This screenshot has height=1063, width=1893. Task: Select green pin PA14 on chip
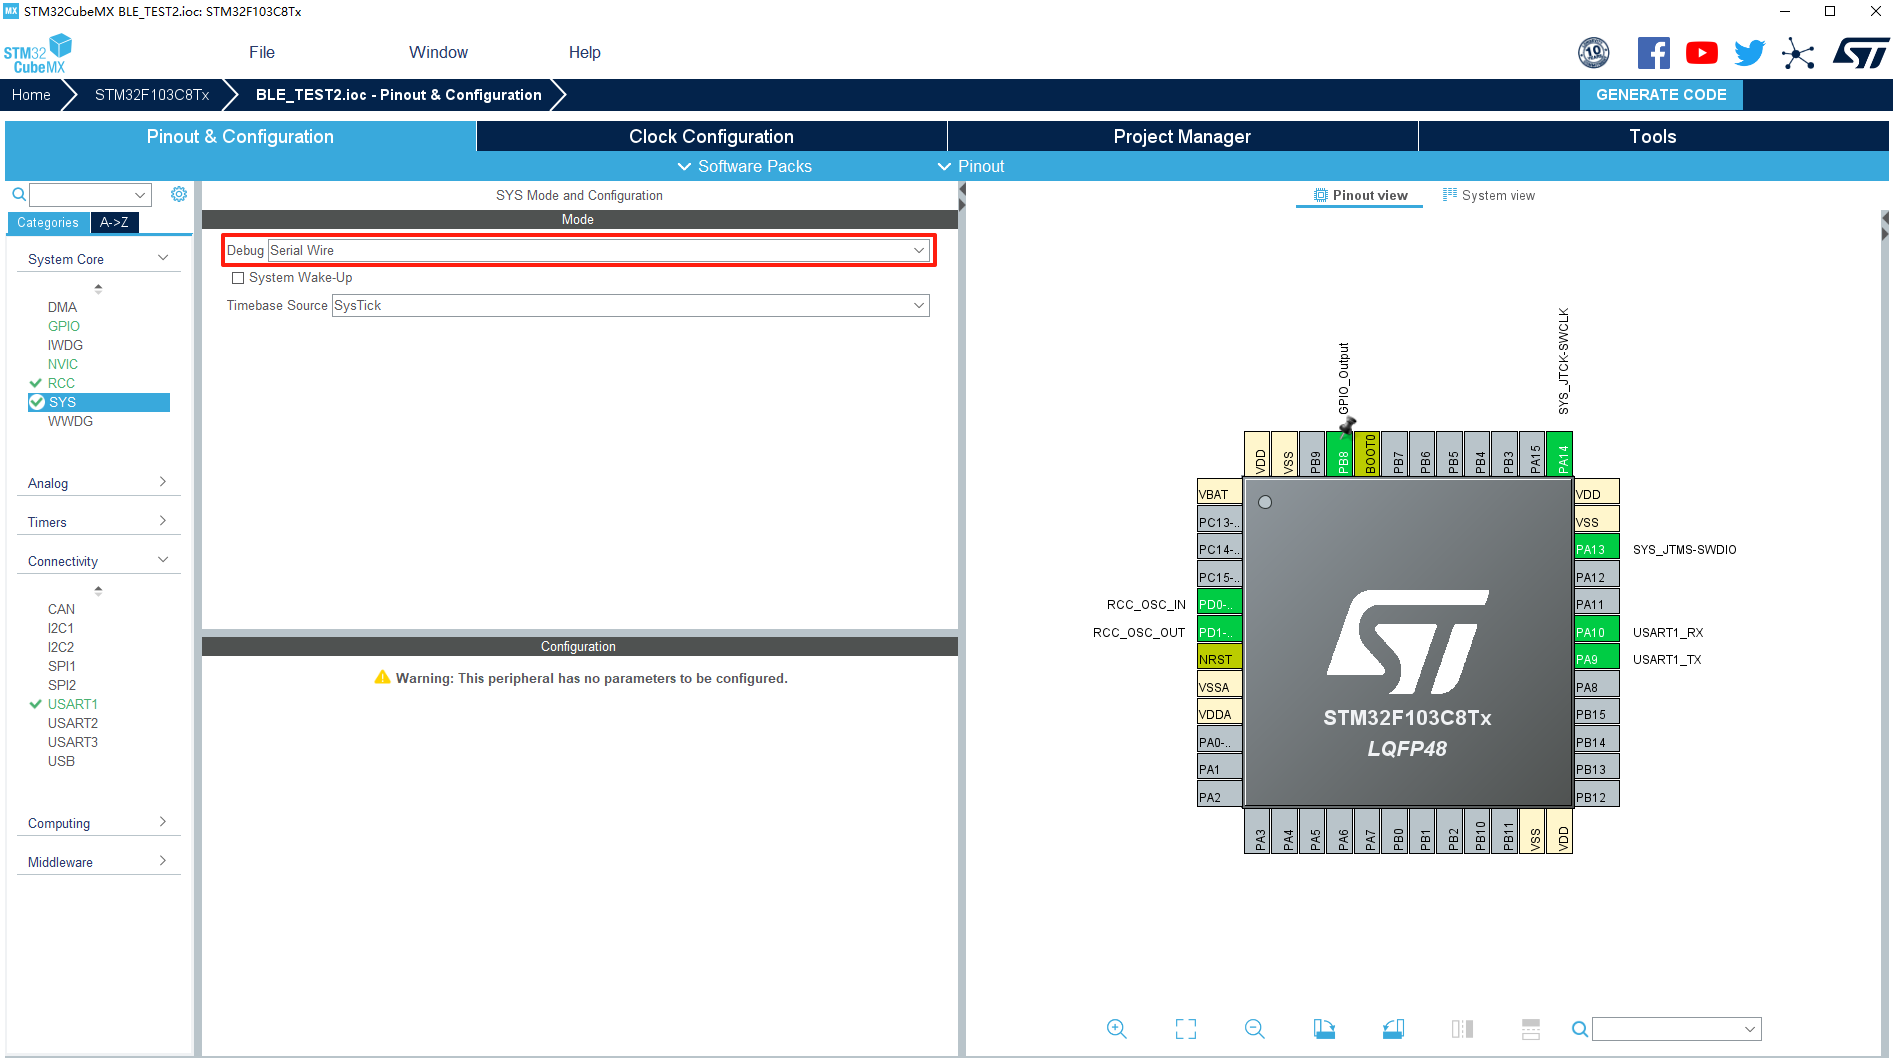(x=1560, y=454)
